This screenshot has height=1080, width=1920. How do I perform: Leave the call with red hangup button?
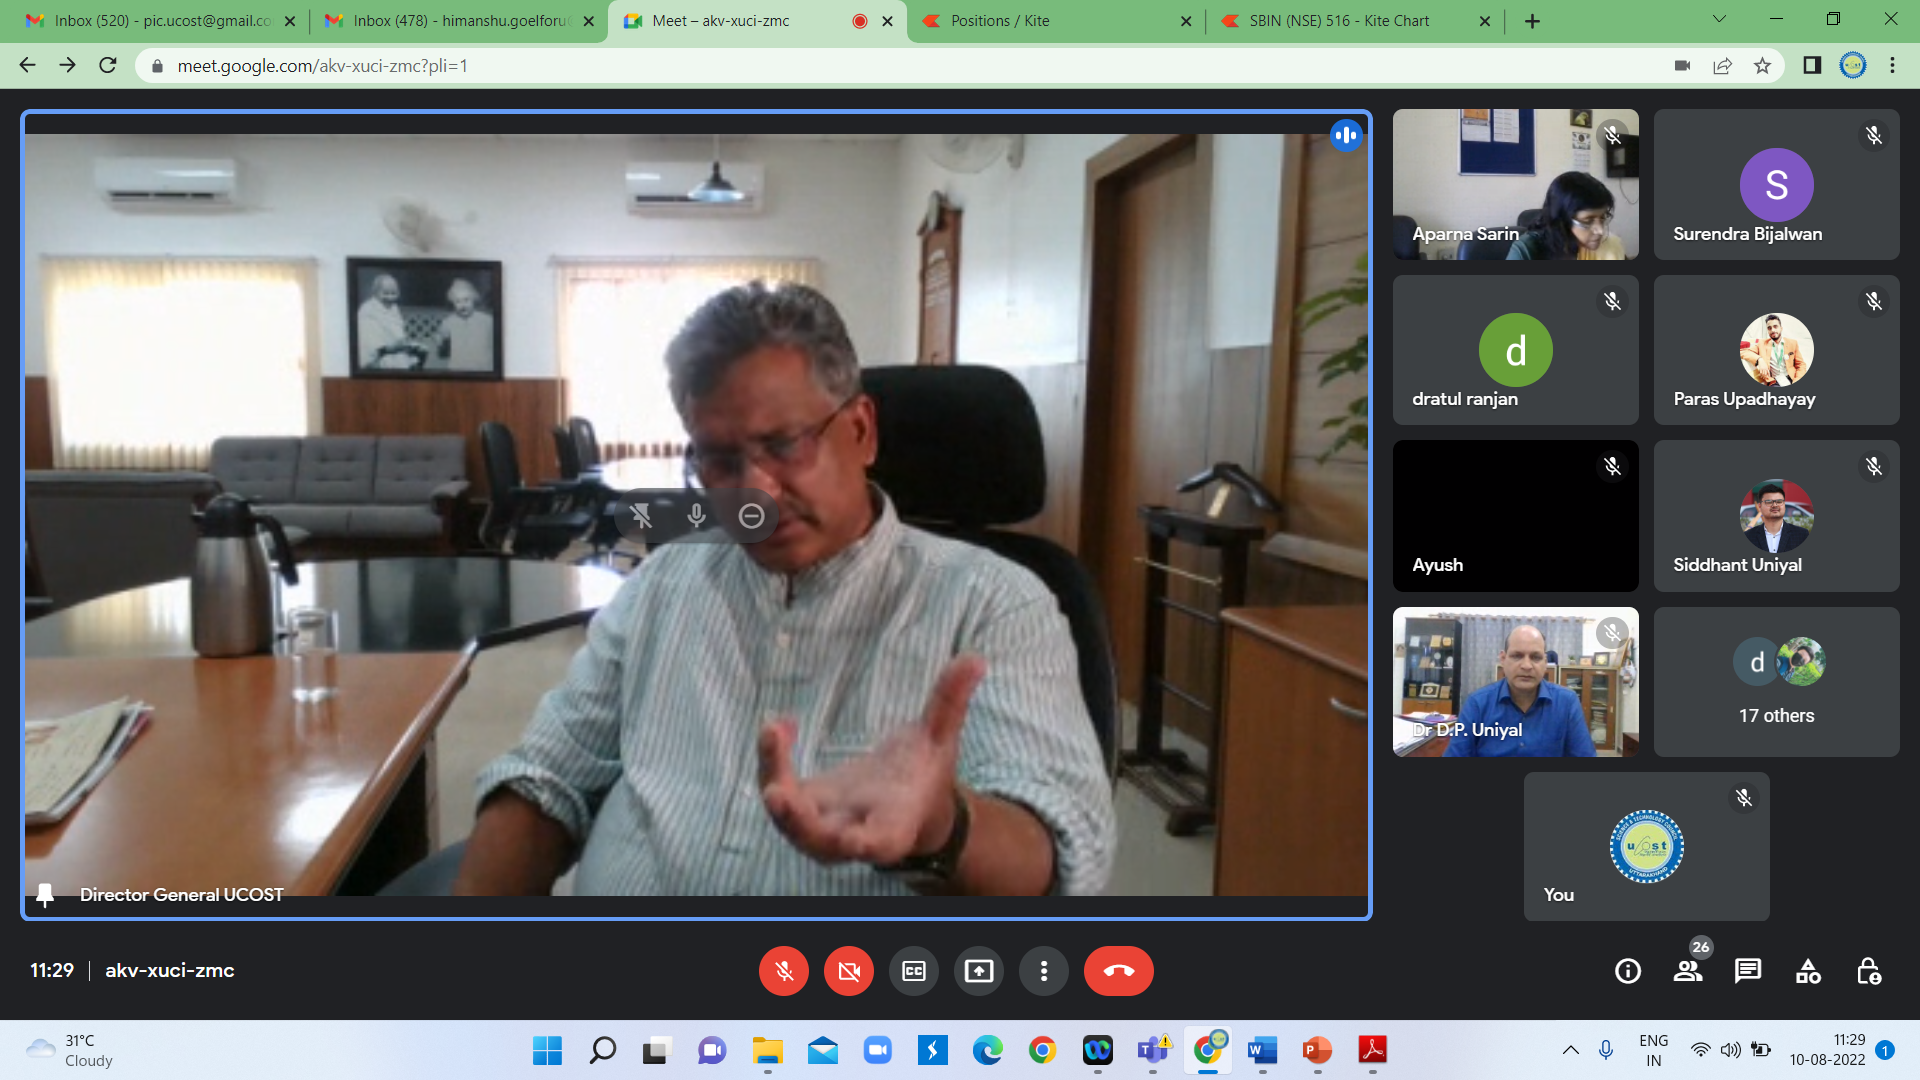(1118, 971)
